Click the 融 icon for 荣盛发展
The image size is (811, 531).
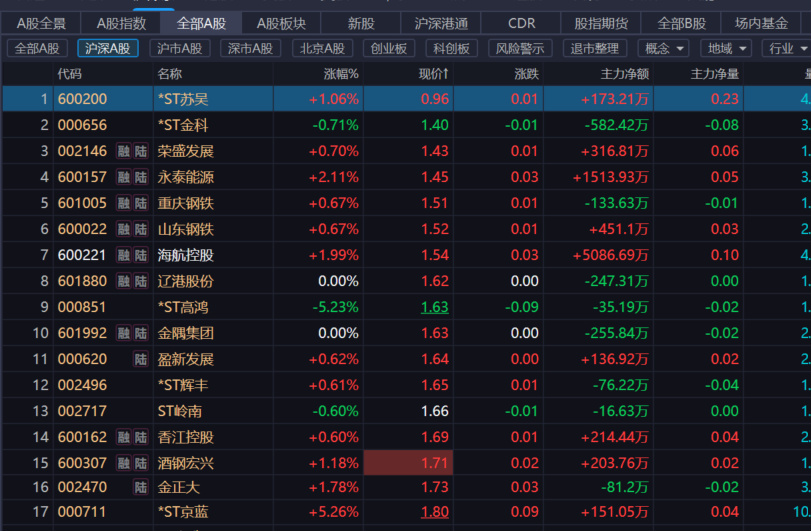pyautogui.click(x=124, y=151)
